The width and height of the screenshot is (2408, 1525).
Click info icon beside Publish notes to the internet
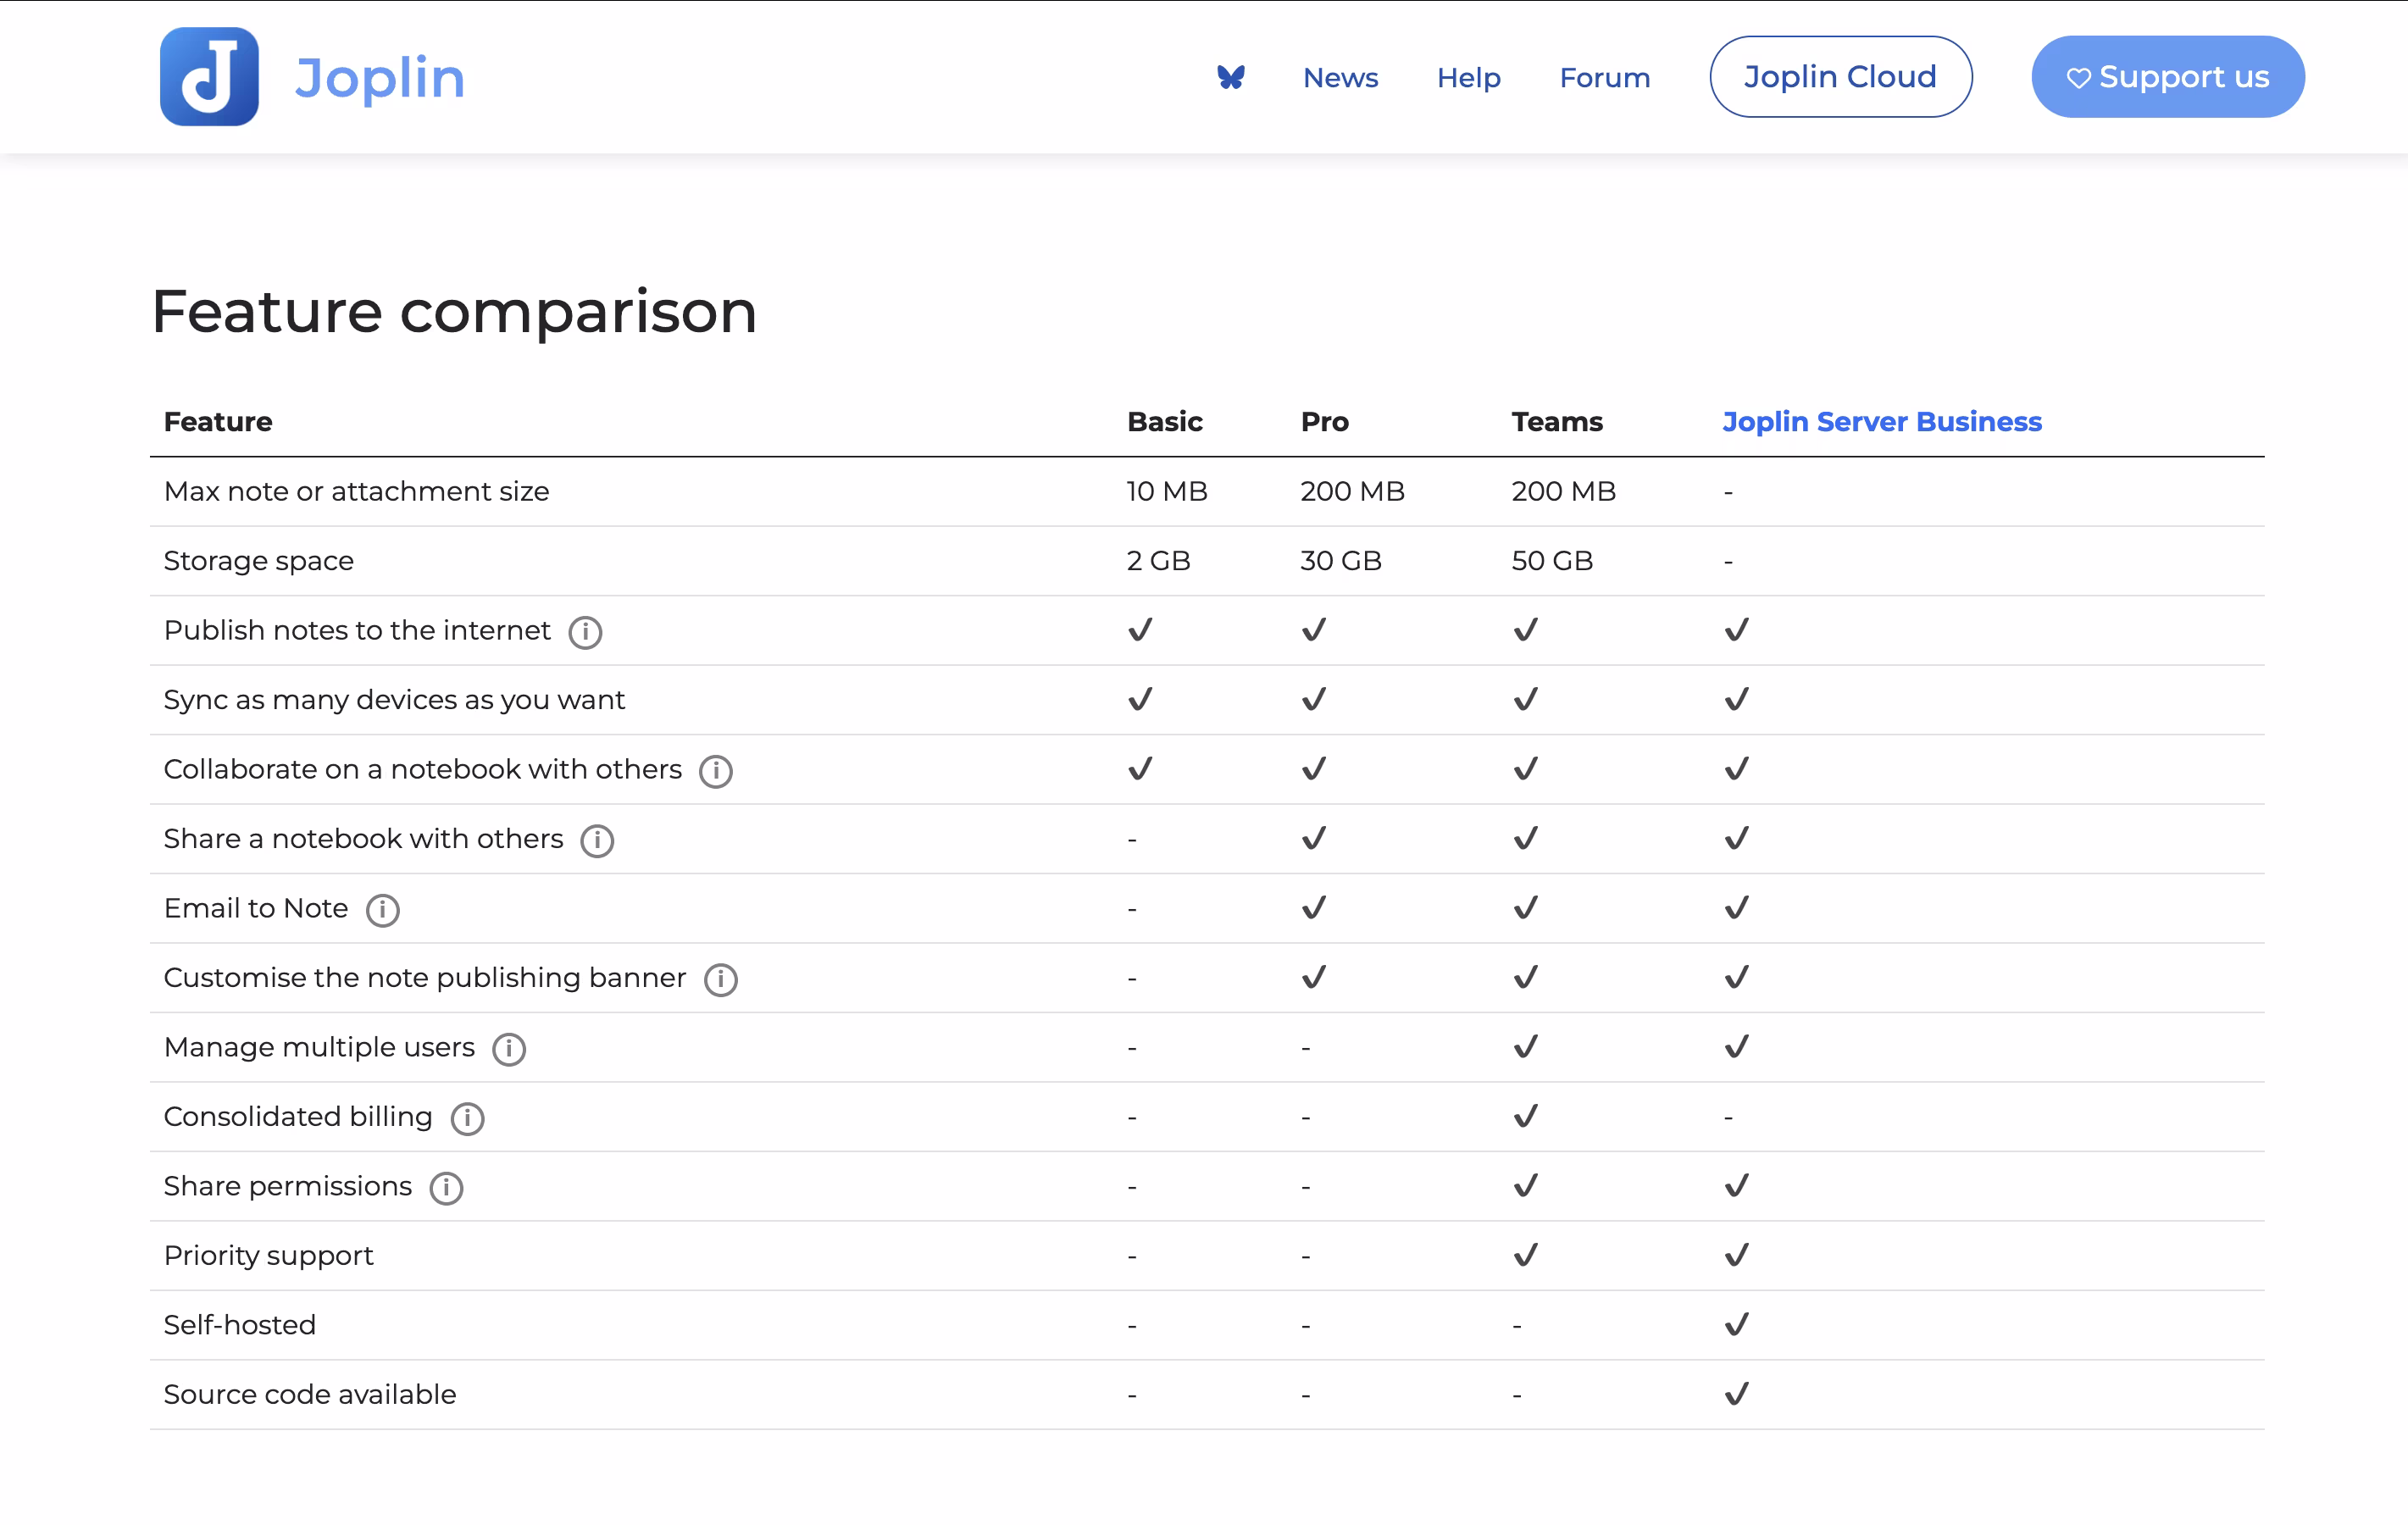[585, 632]
